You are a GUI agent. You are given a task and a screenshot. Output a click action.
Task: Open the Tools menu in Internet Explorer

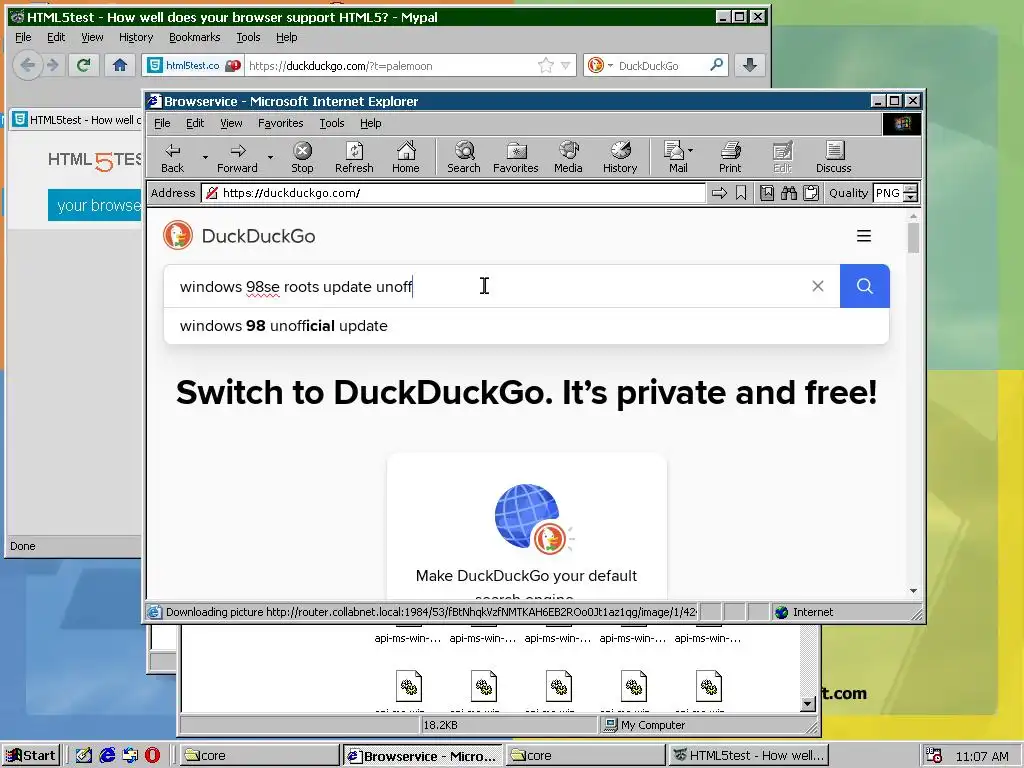[x=332, y=123]
